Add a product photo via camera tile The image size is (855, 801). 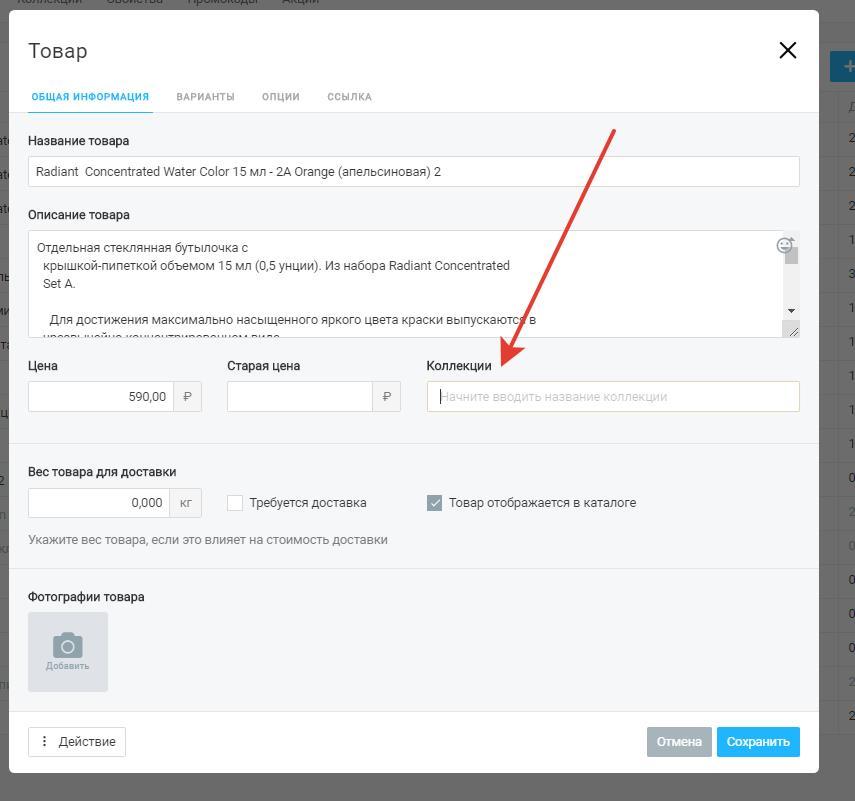(x=68, y=652)
